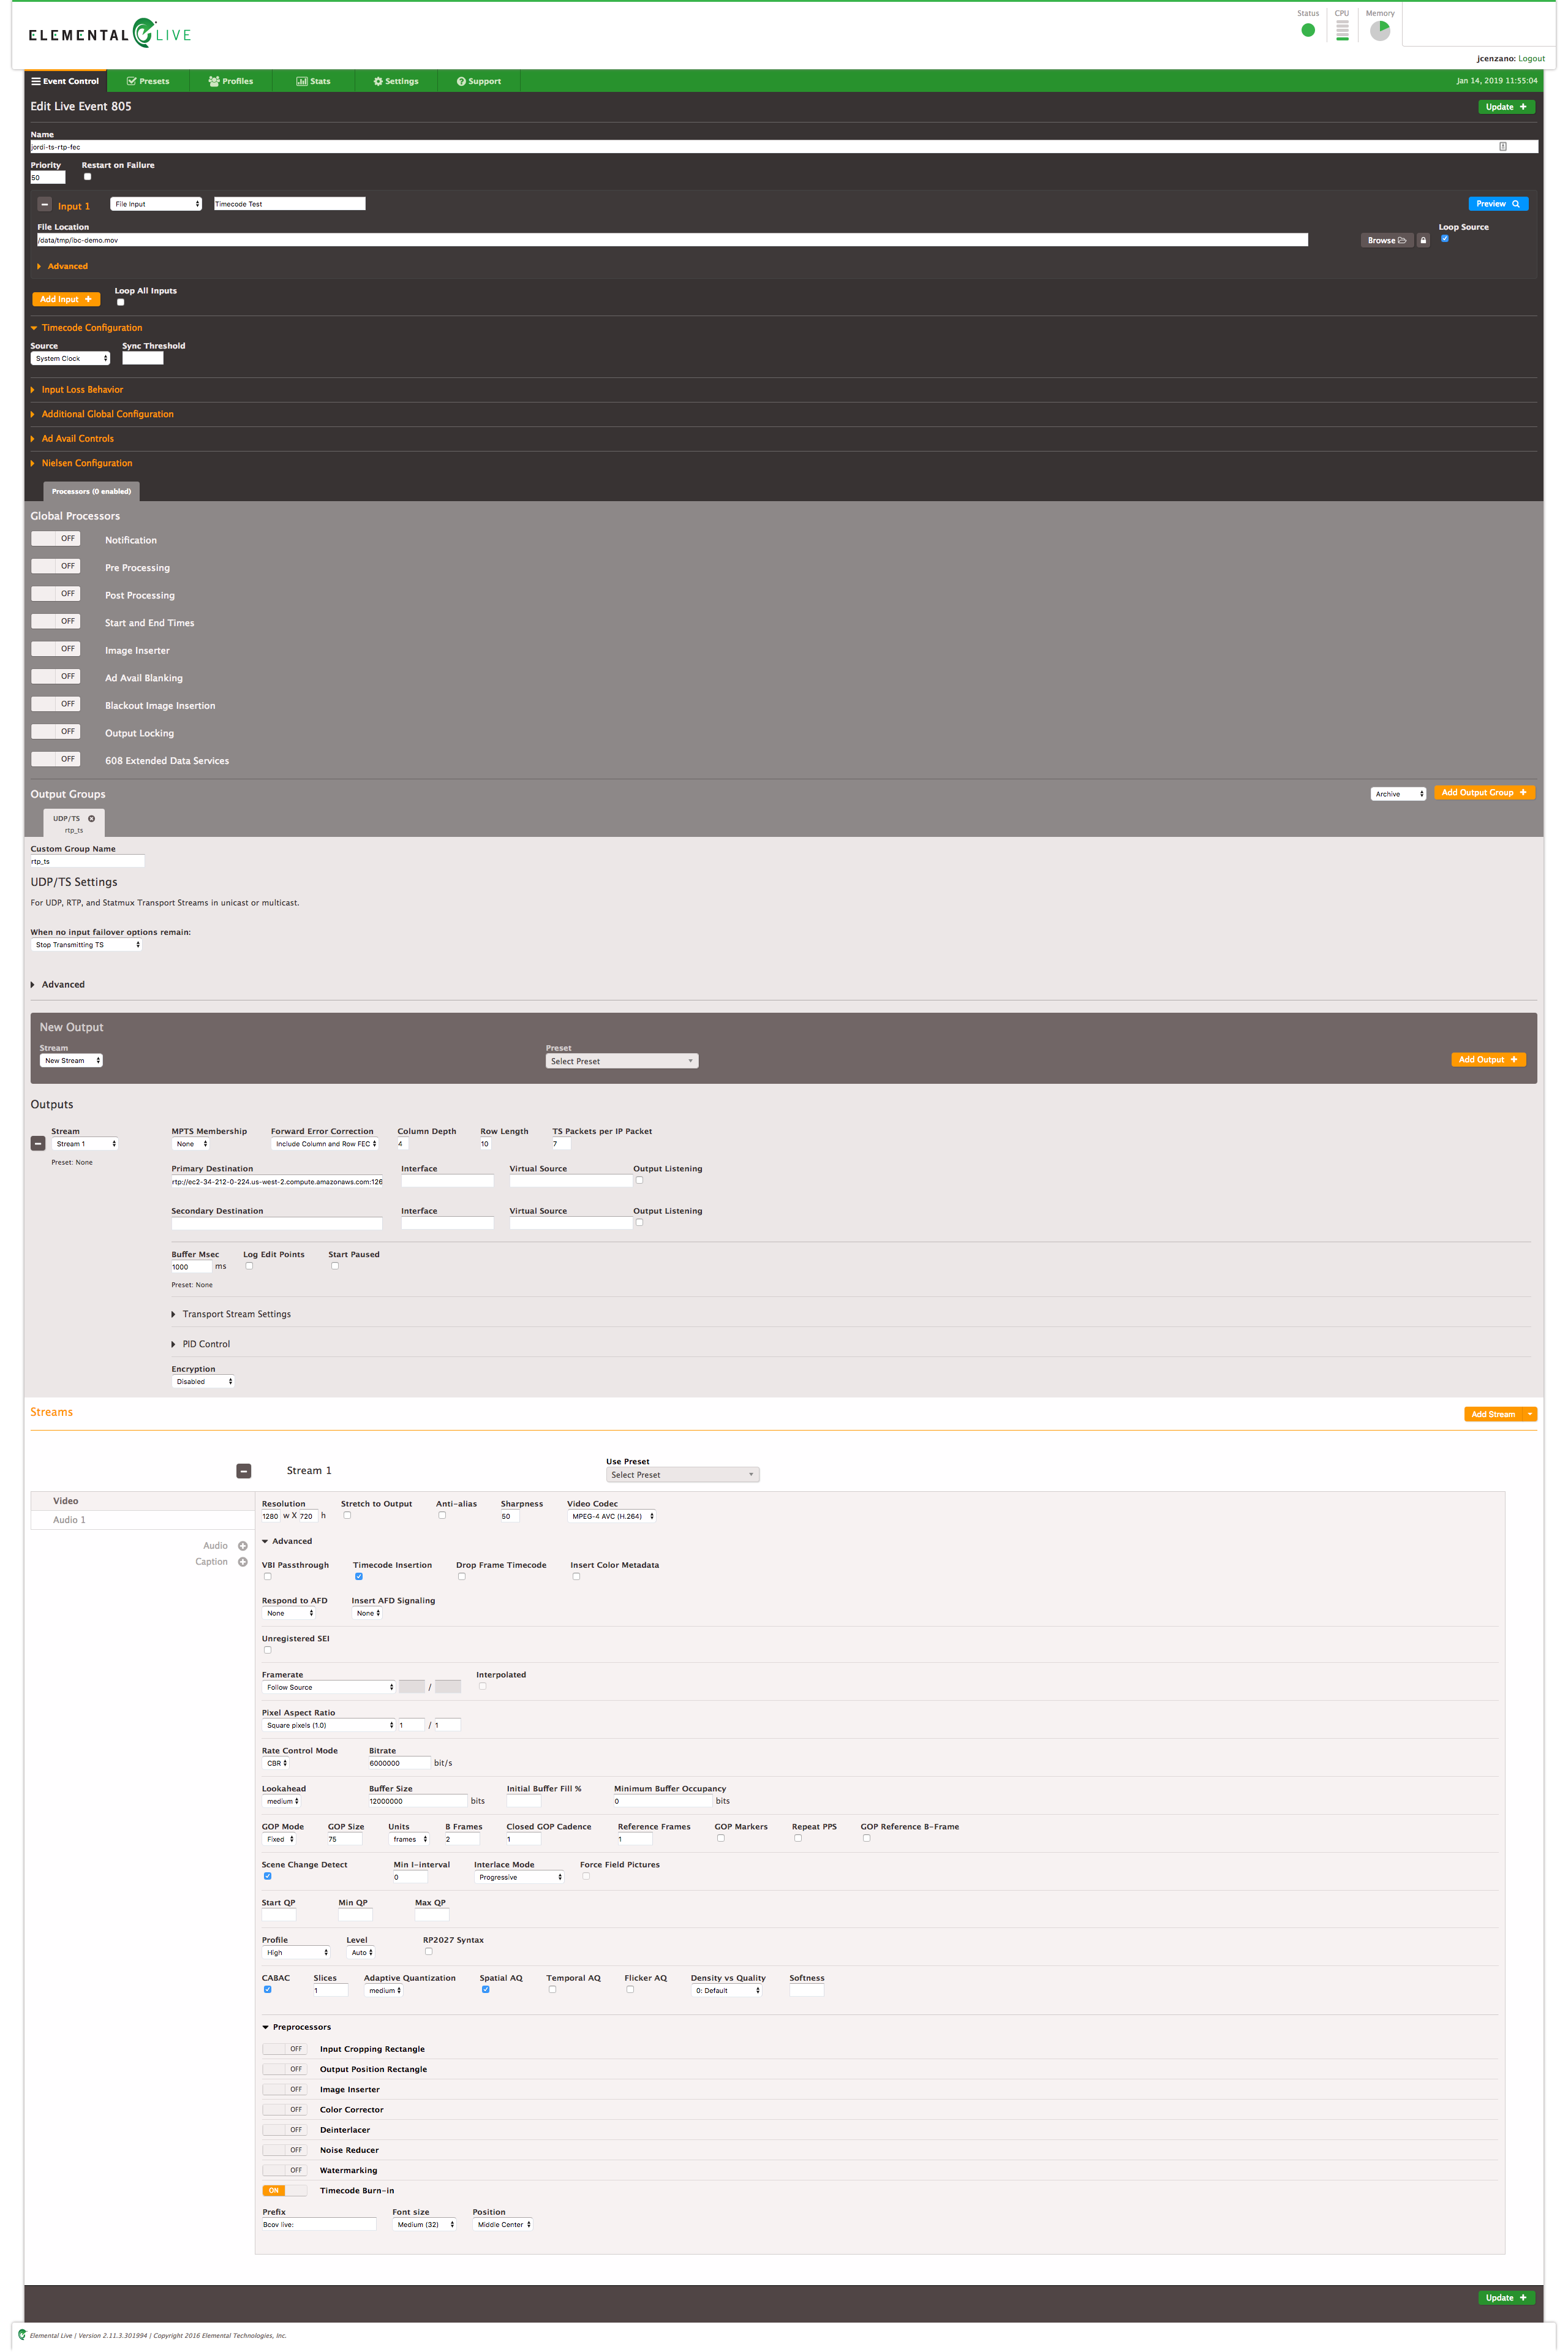Close the UDP/TS output group tab
1568x2352 pixels.
tap(91, 818)
